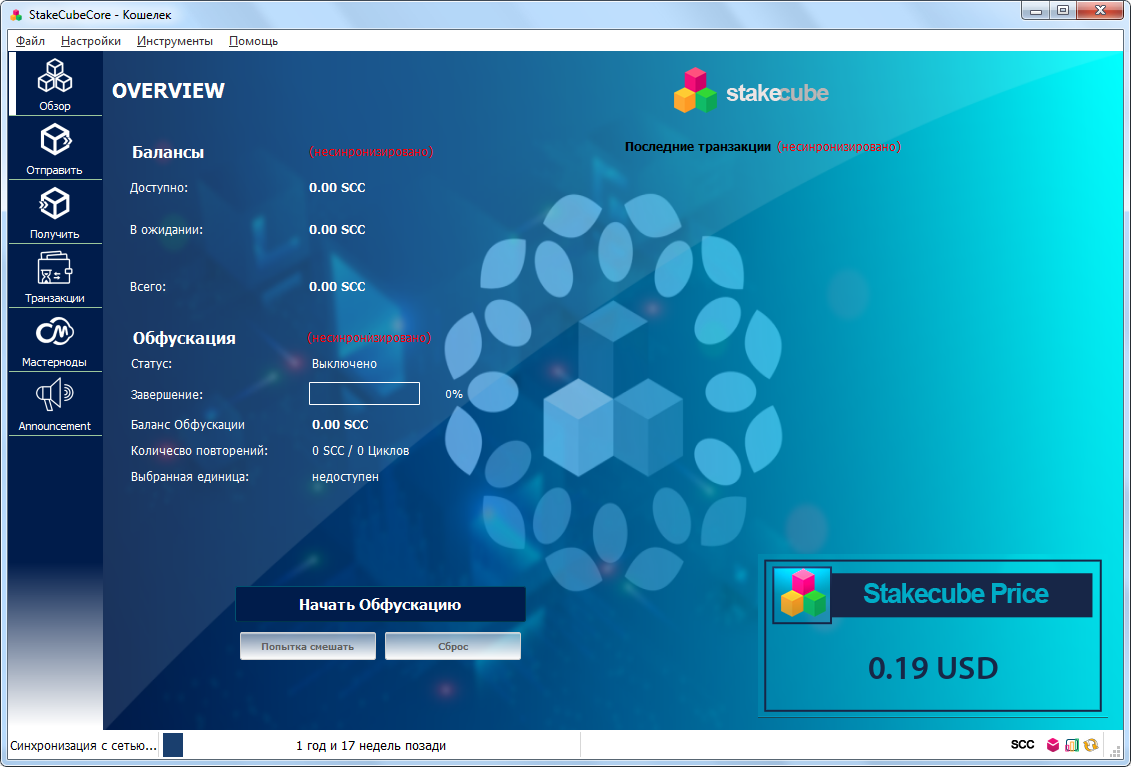Click the Stakecube logo at the top
Image resolution: width=1131 pixels, height=767 pixels.
751,91
